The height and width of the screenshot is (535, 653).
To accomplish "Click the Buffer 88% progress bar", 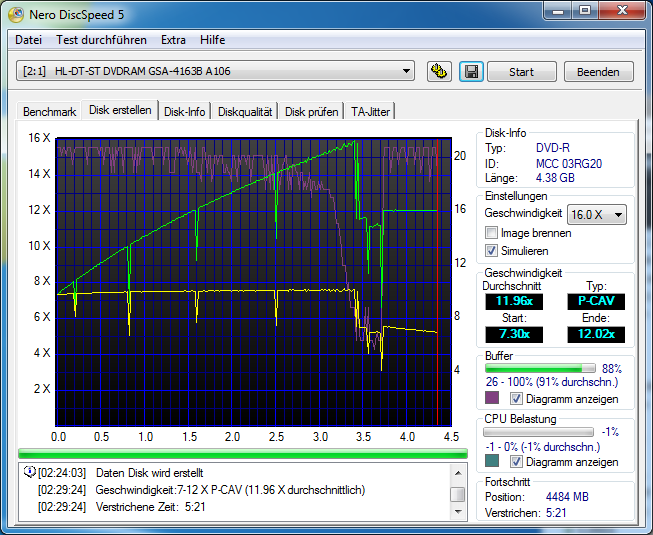I will click(x=540, y=368).
